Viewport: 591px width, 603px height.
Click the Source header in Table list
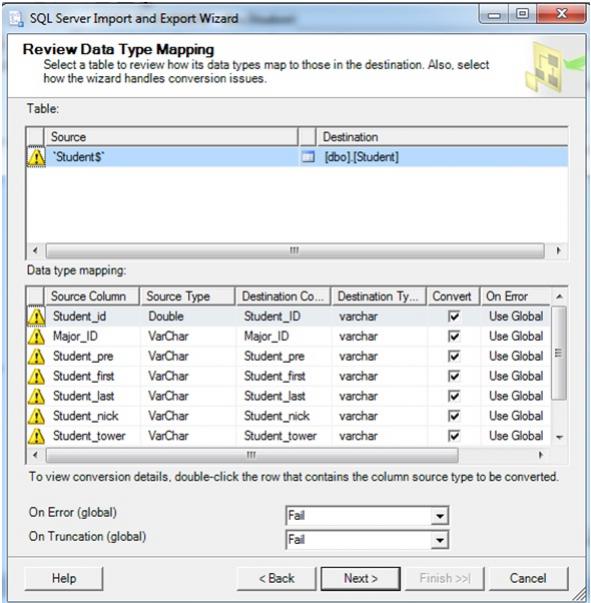tap(171, 137)
